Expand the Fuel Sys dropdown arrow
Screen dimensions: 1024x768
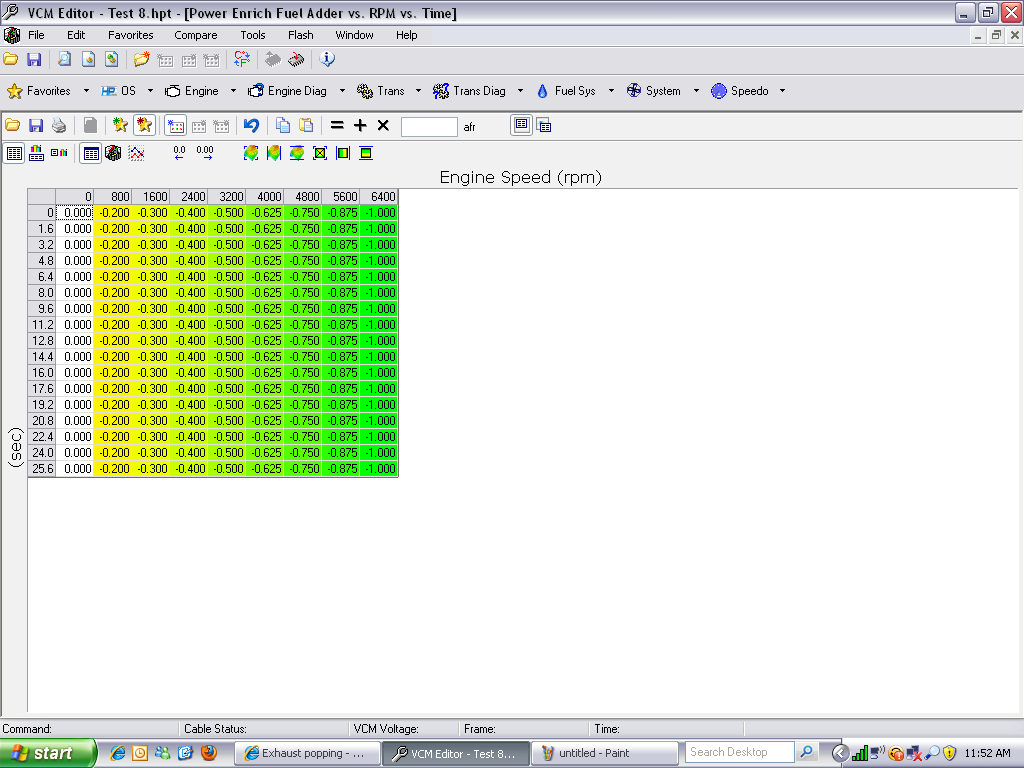pos(611,91)
